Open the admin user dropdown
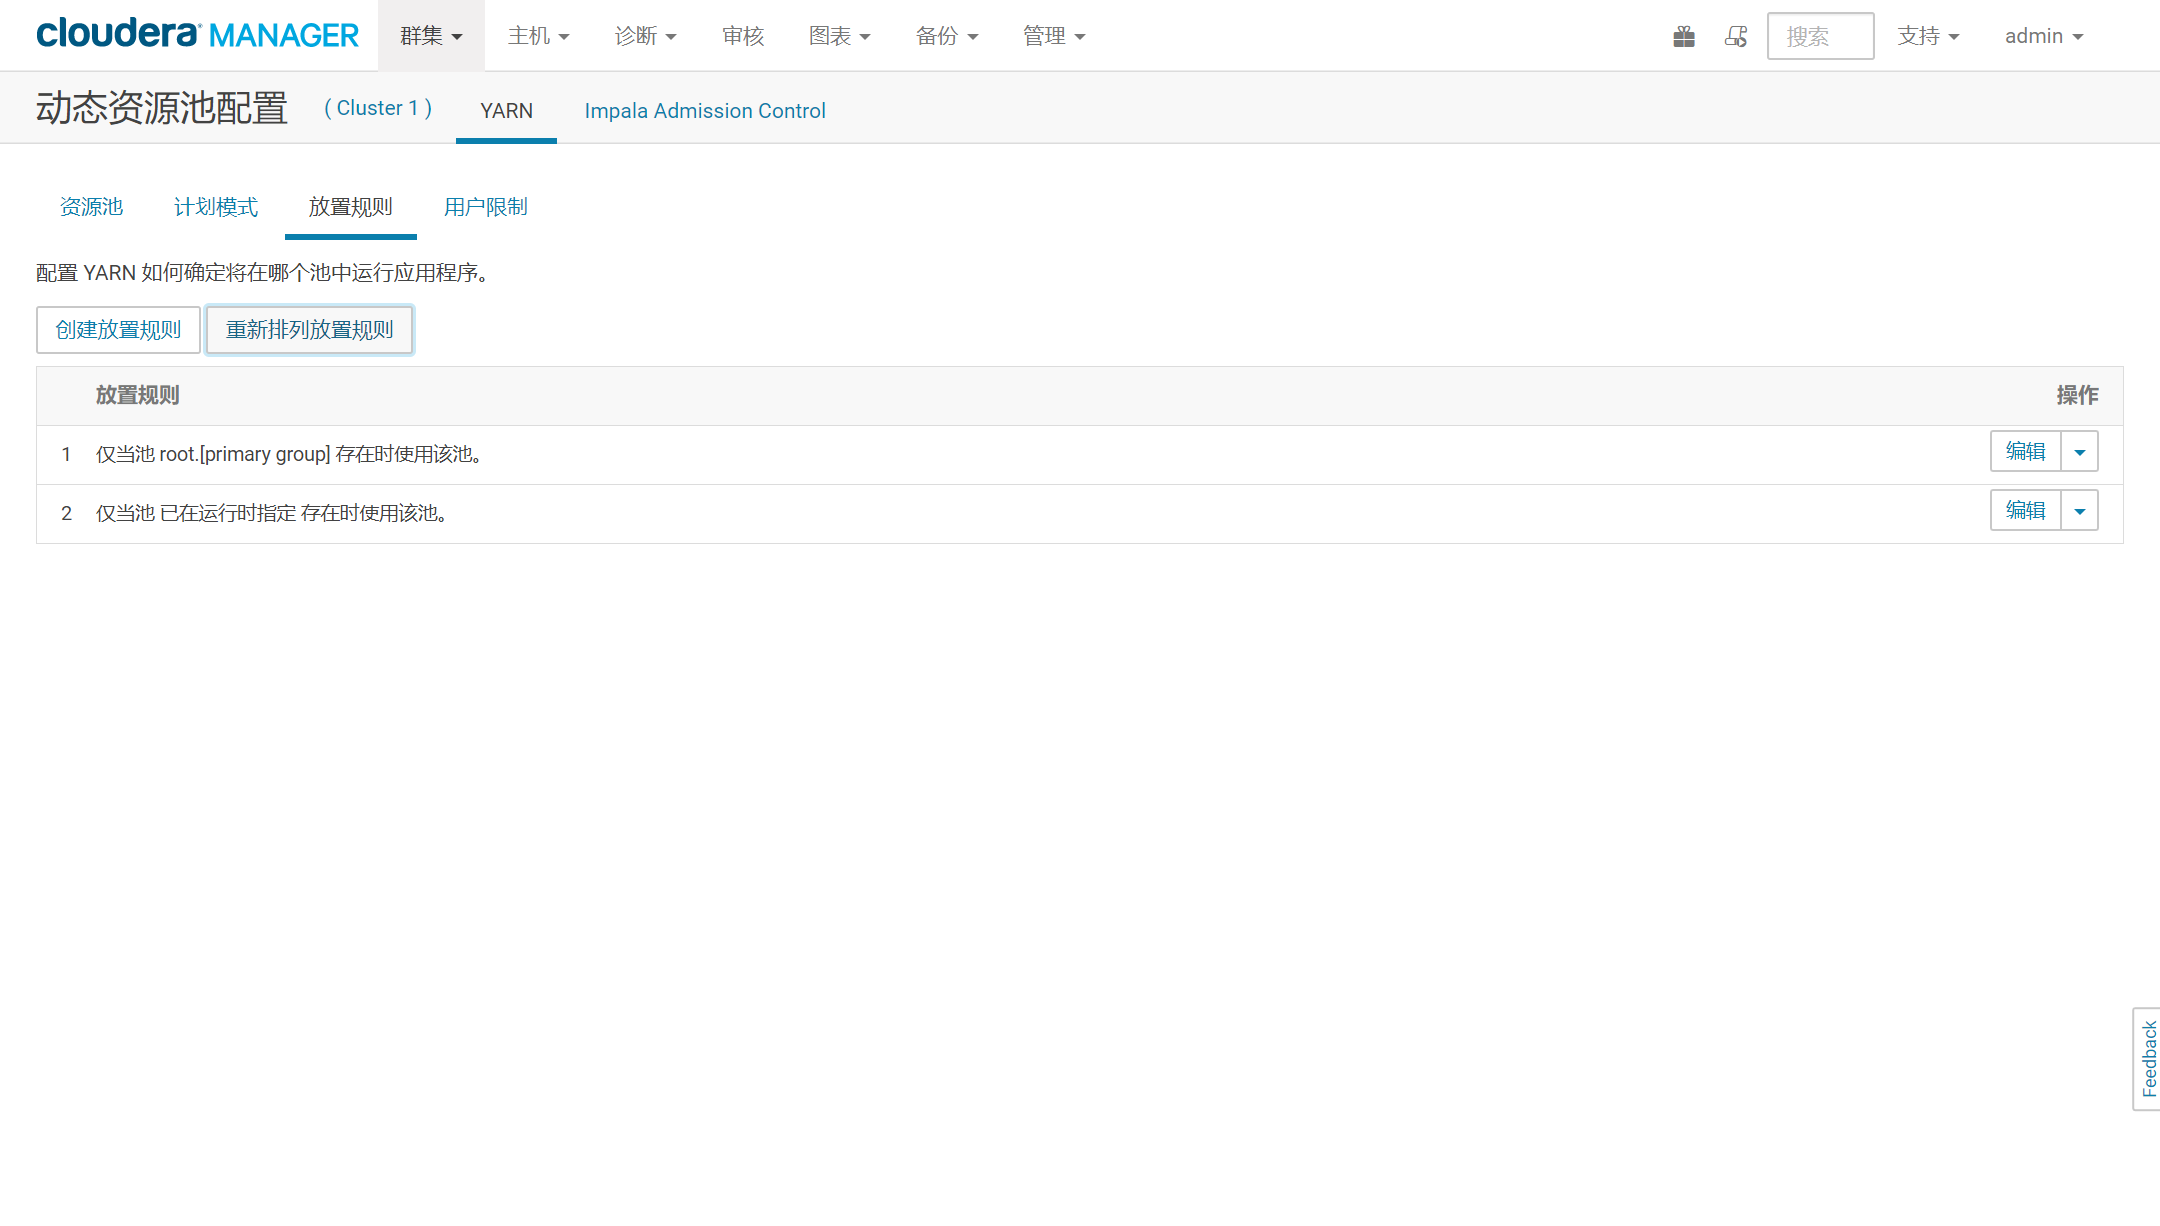This screenshot has width=2160, height=1226. point(2043,36)
